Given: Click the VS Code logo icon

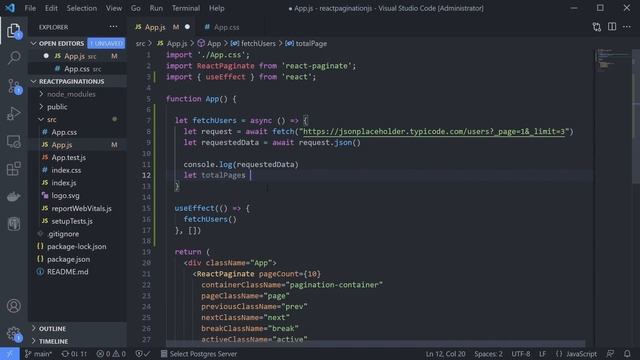Looking at the screenshot, I should pyautogui.click(x=10, y=8).
